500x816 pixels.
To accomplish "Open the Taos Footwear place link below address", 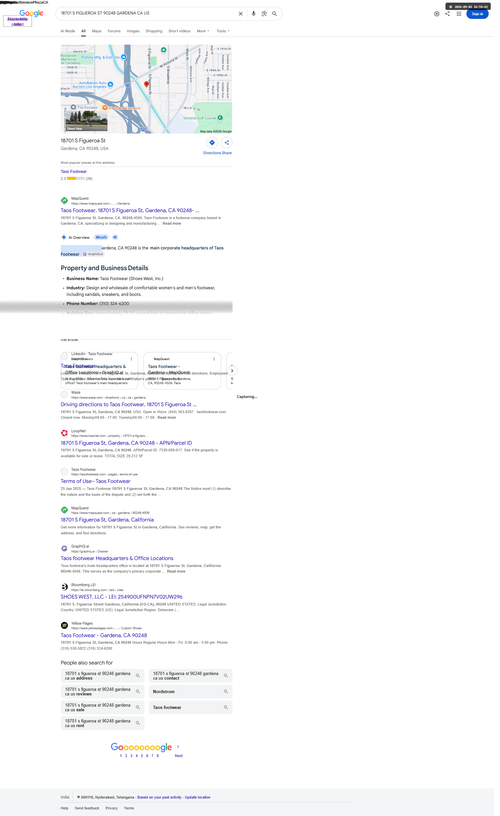I will 73,171.
